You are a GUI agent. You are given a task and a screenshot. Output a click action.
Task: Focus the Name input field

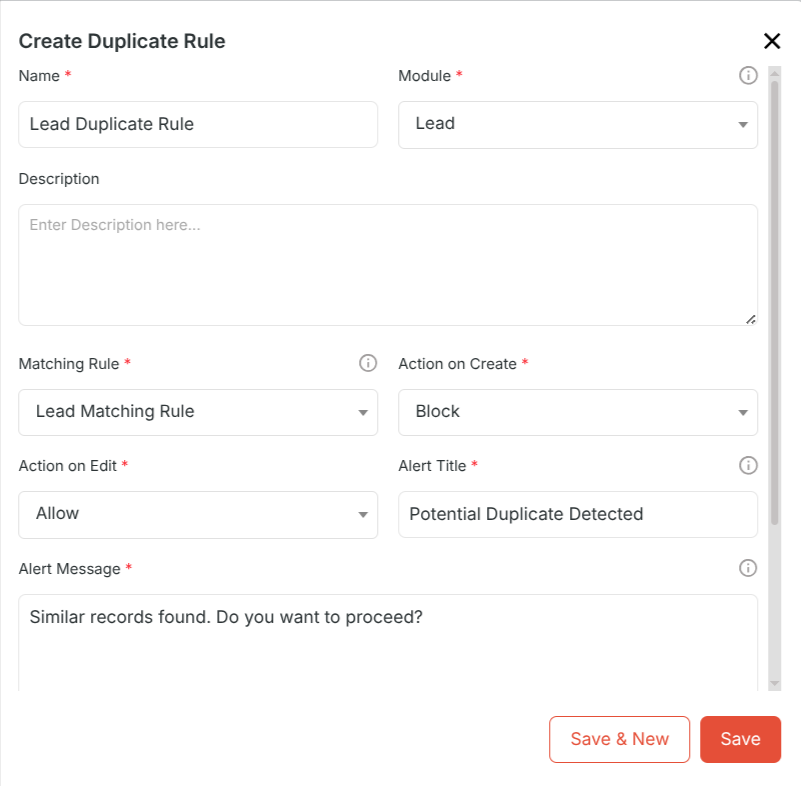[198, 125]
